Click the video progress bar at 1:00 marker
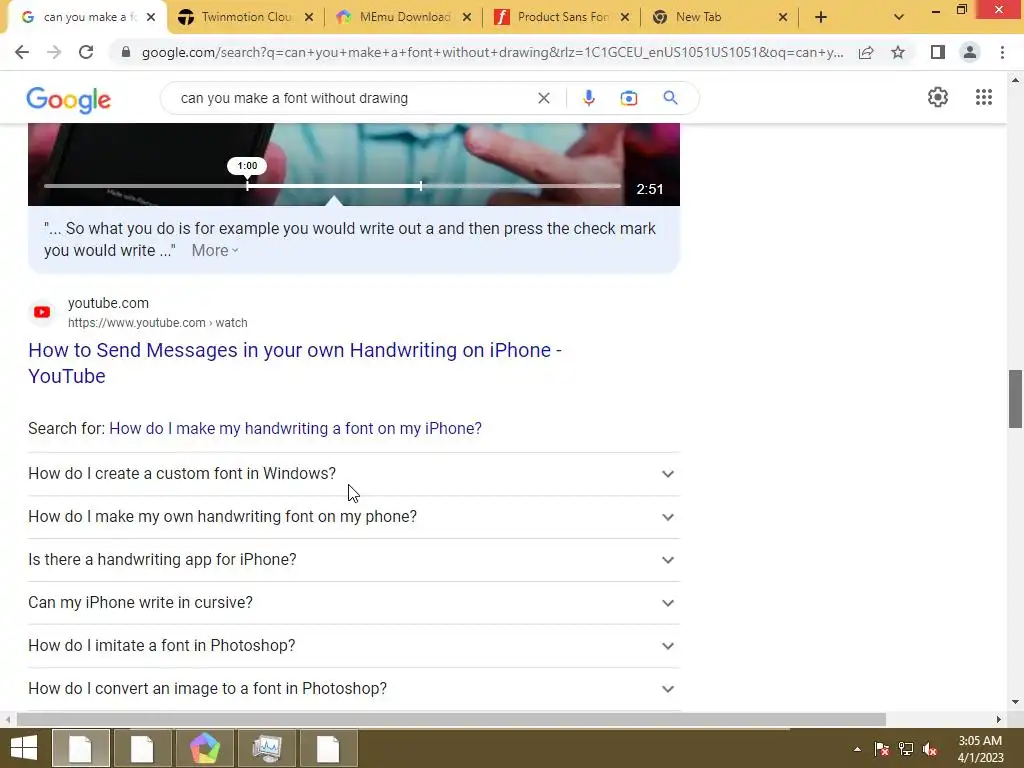The width and height of the screenshot is (1024, 768). coord(248,185)
